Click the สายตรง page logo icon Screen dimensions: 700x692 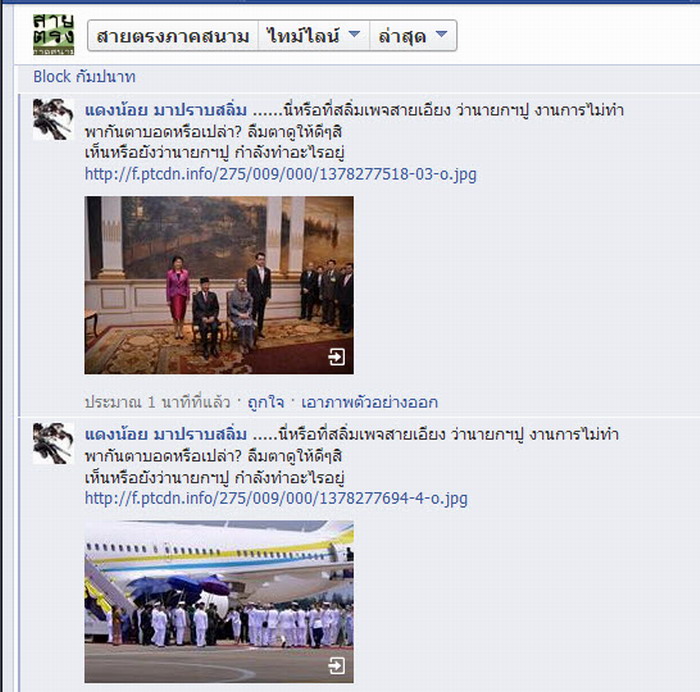click(x=54, y=34)
